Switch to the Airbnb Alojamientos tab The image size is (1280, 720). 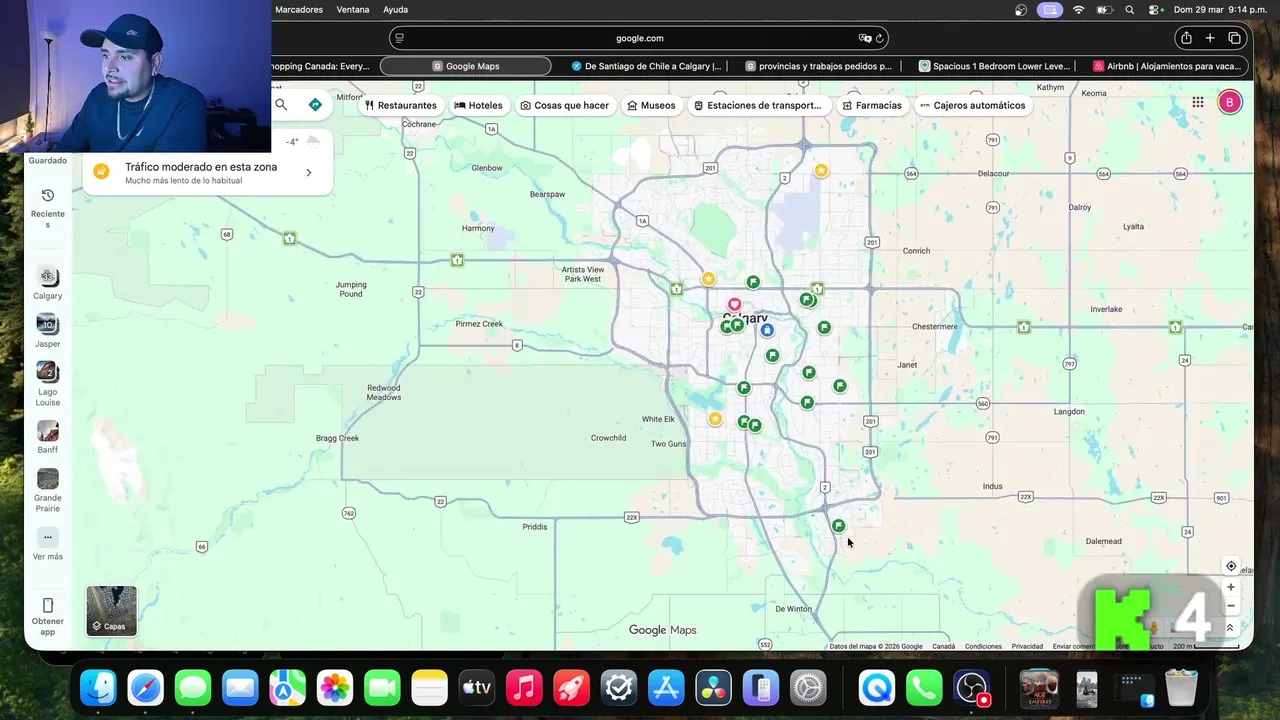(1167, 66)
